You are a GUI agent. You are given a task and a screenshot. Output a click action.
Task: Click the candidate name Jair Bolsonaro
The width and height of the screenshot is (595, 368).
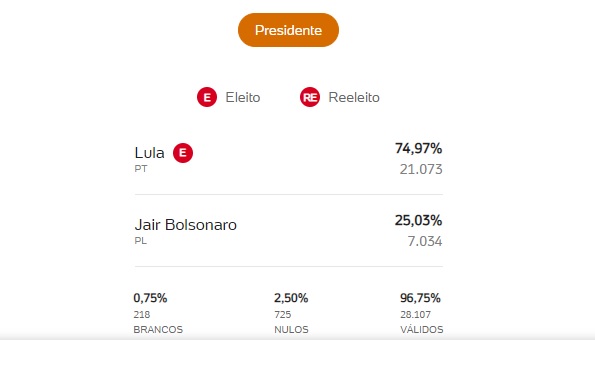click(x=186, y=225)
